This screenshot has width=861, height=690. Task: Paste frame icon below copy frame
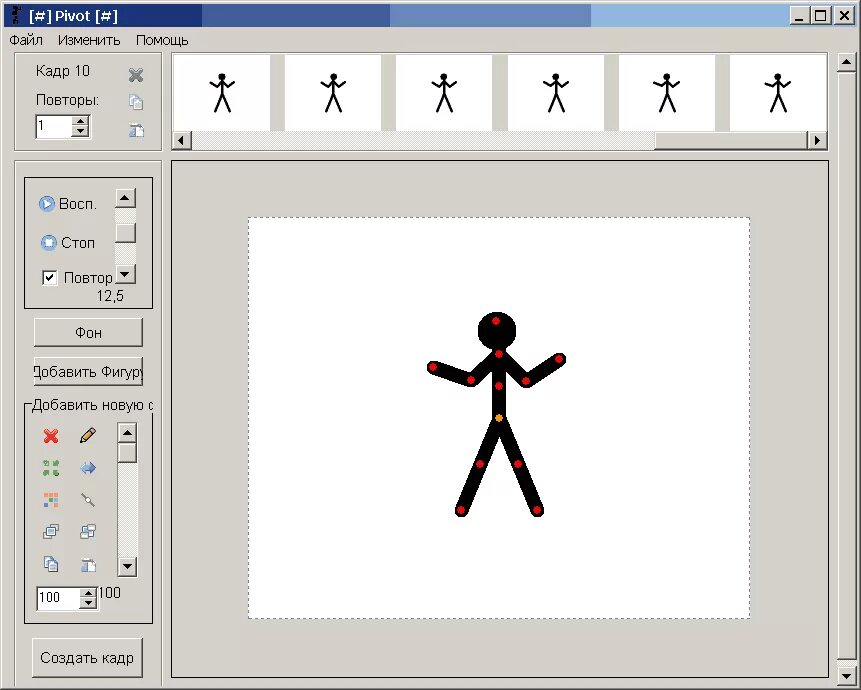coord(136,130)
